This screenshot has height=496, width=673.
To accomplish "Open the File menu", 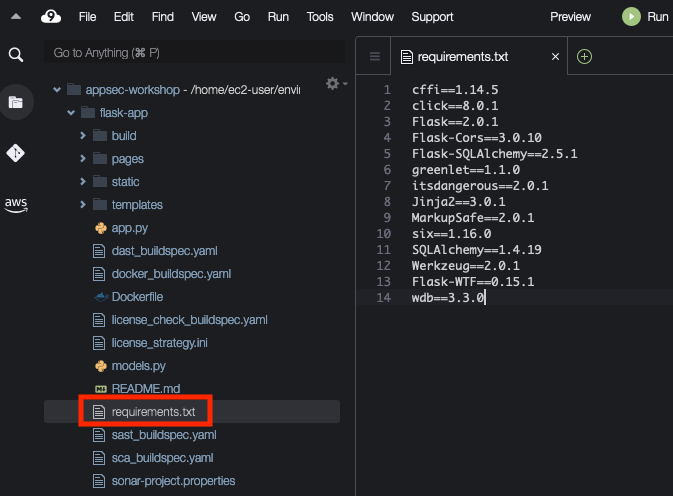I will tap(88, 17).
